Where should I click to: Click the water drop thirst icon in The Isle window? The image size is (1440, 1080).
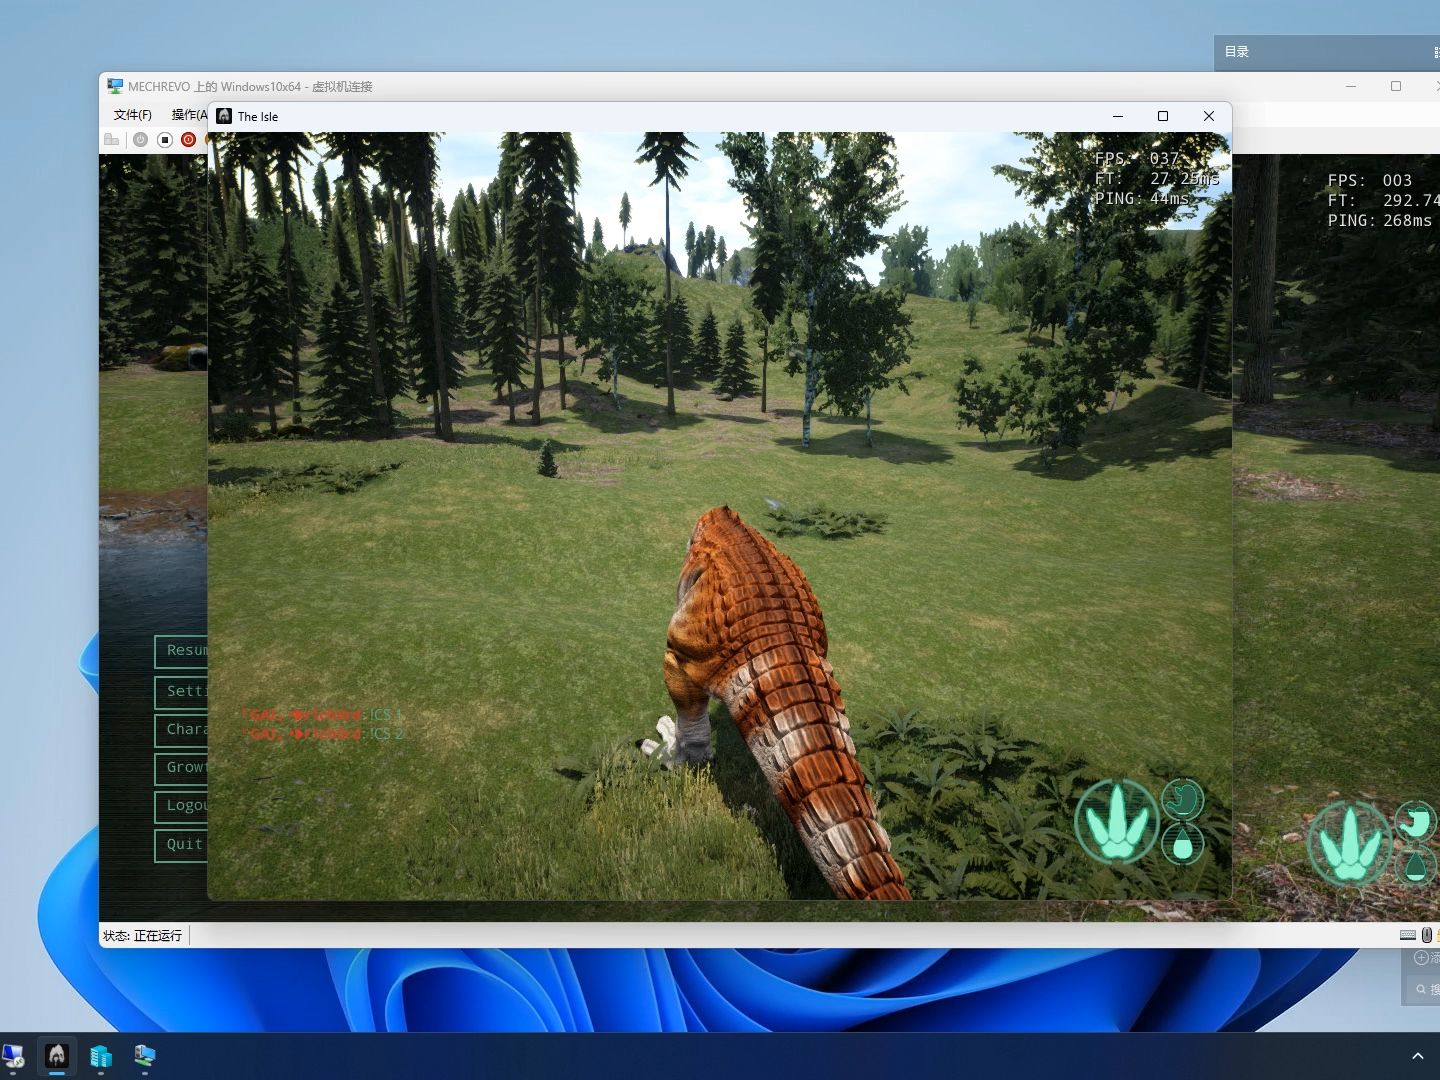(1183, 846)
